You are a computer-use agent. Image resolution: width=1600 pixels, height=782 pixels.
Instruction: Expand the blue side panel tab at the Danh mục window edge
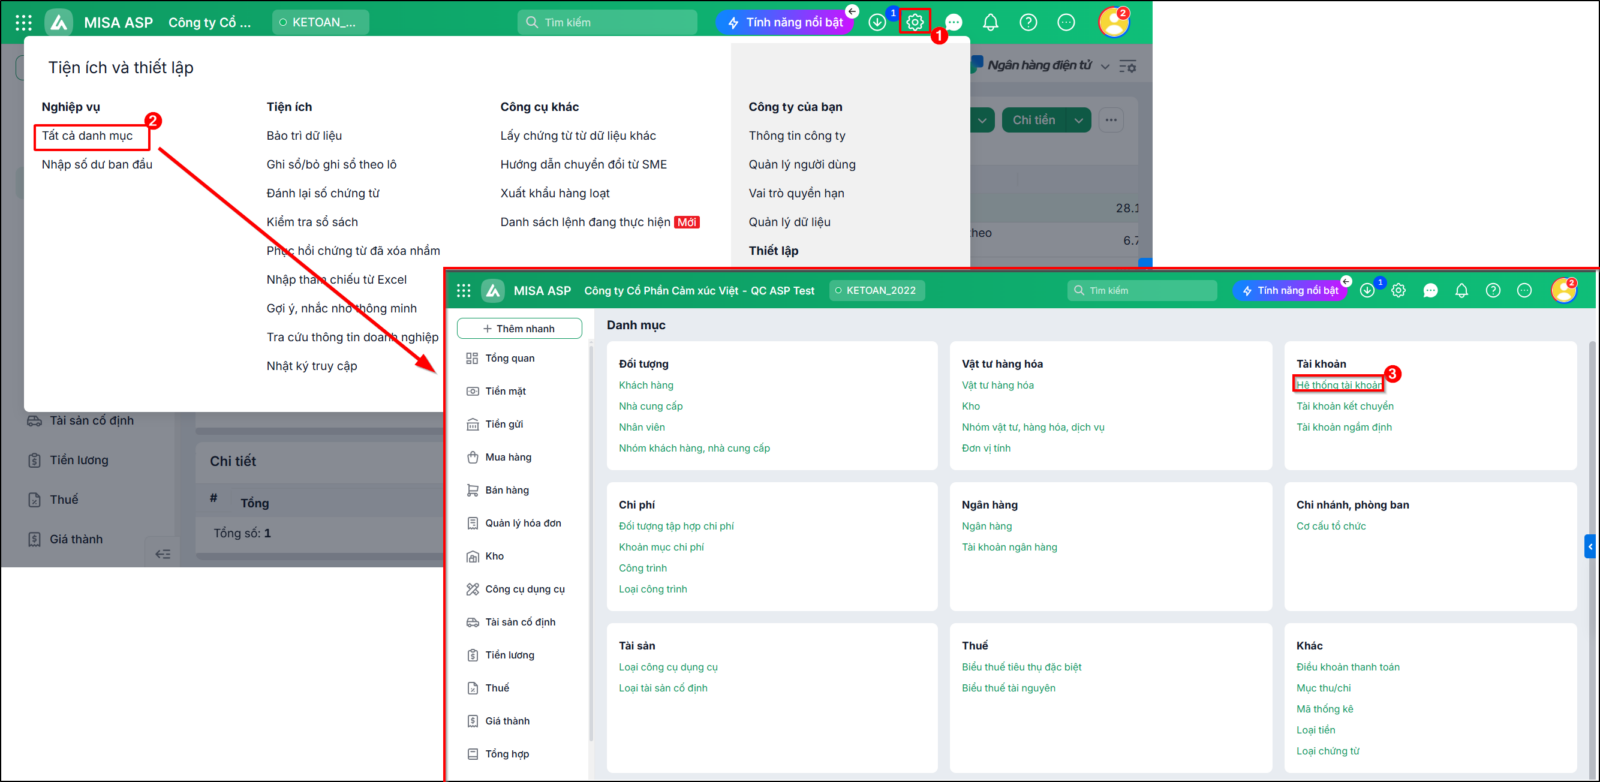pos(1590,546)
